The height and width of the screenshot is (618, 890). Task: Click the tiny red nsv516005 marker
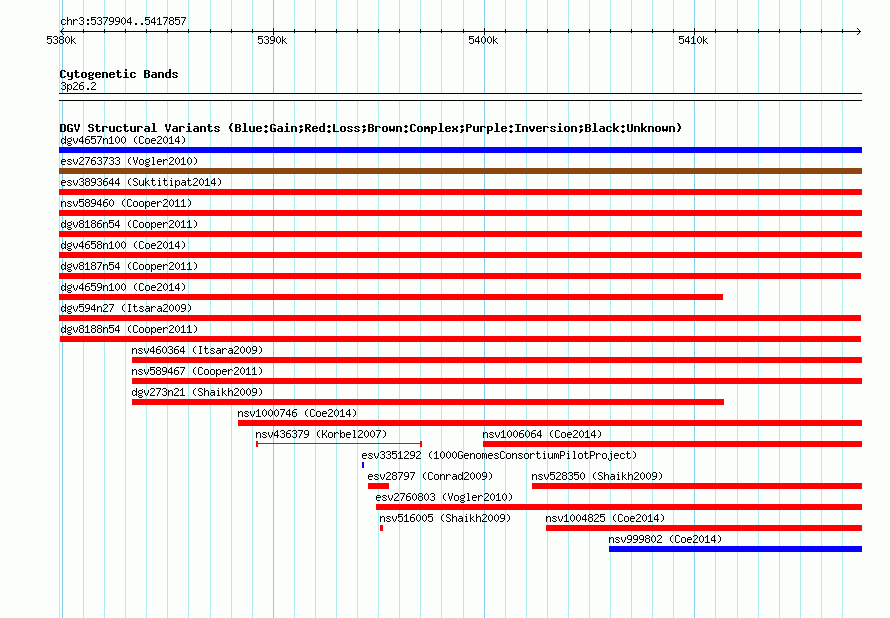(381, 528)
